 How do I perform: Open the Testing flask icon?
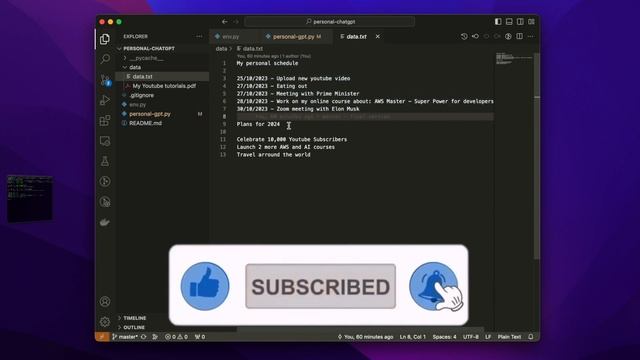pos(105,161)
